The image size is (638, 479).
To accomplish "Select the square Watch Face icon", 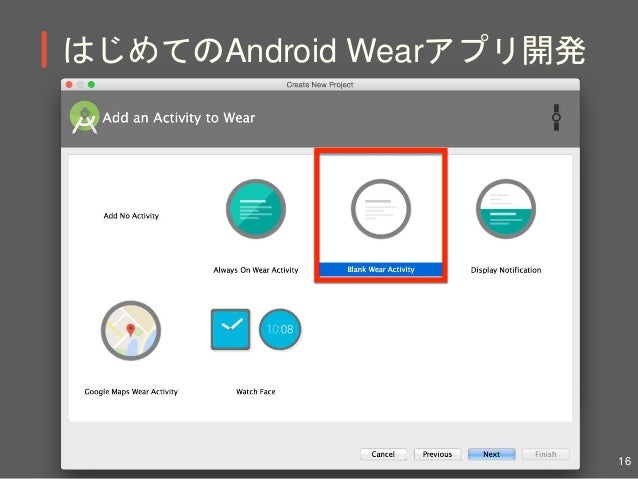I will (x=230, y=329).
